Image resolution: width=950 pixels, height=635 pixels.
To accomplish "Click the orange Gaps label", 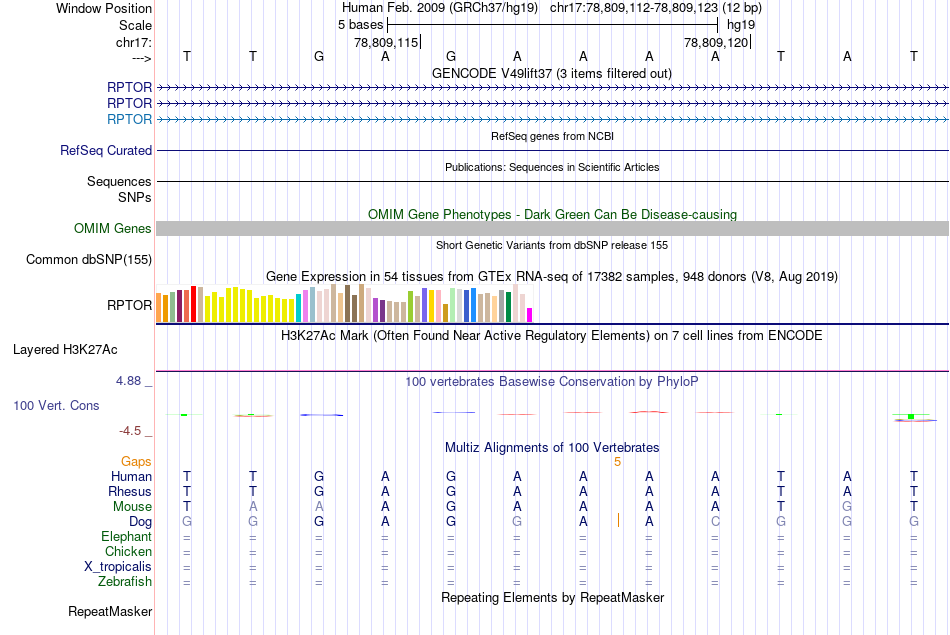I will click(136, 462).
